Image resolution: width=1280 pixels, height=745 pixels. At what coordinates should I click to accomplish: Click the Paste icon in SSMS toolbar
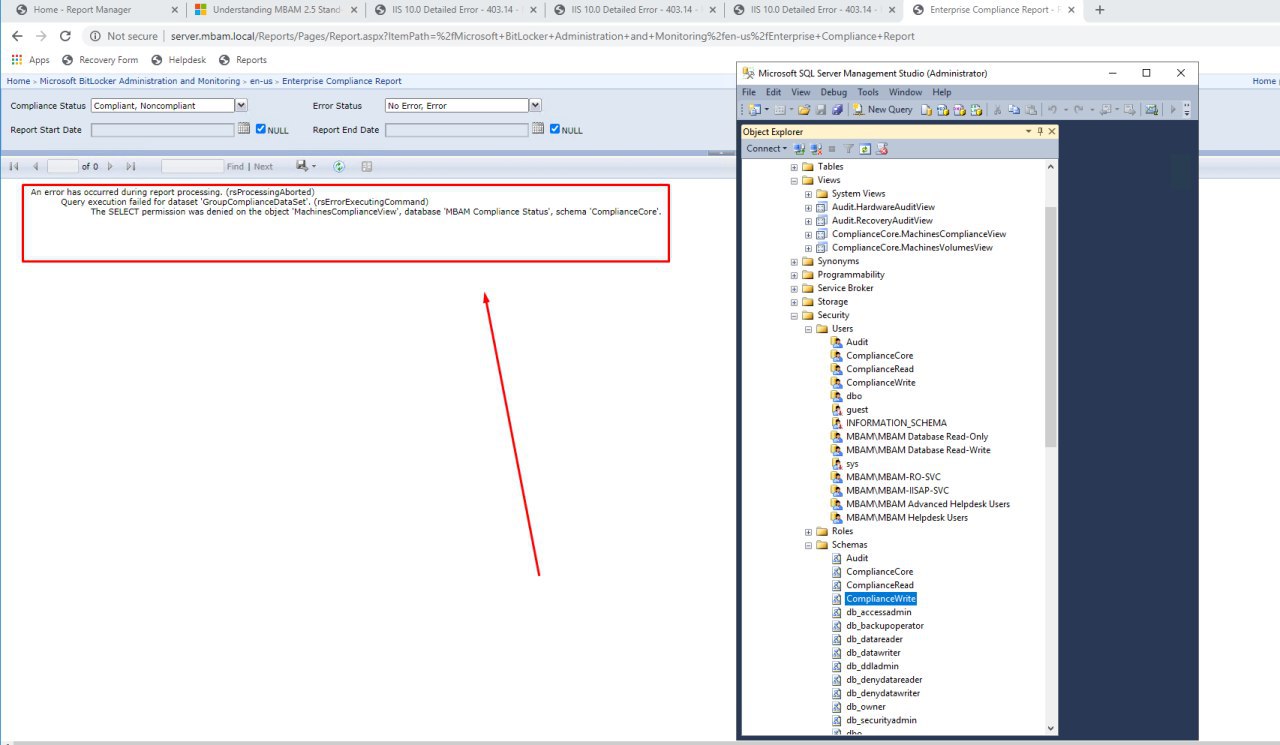(1031, 109)
